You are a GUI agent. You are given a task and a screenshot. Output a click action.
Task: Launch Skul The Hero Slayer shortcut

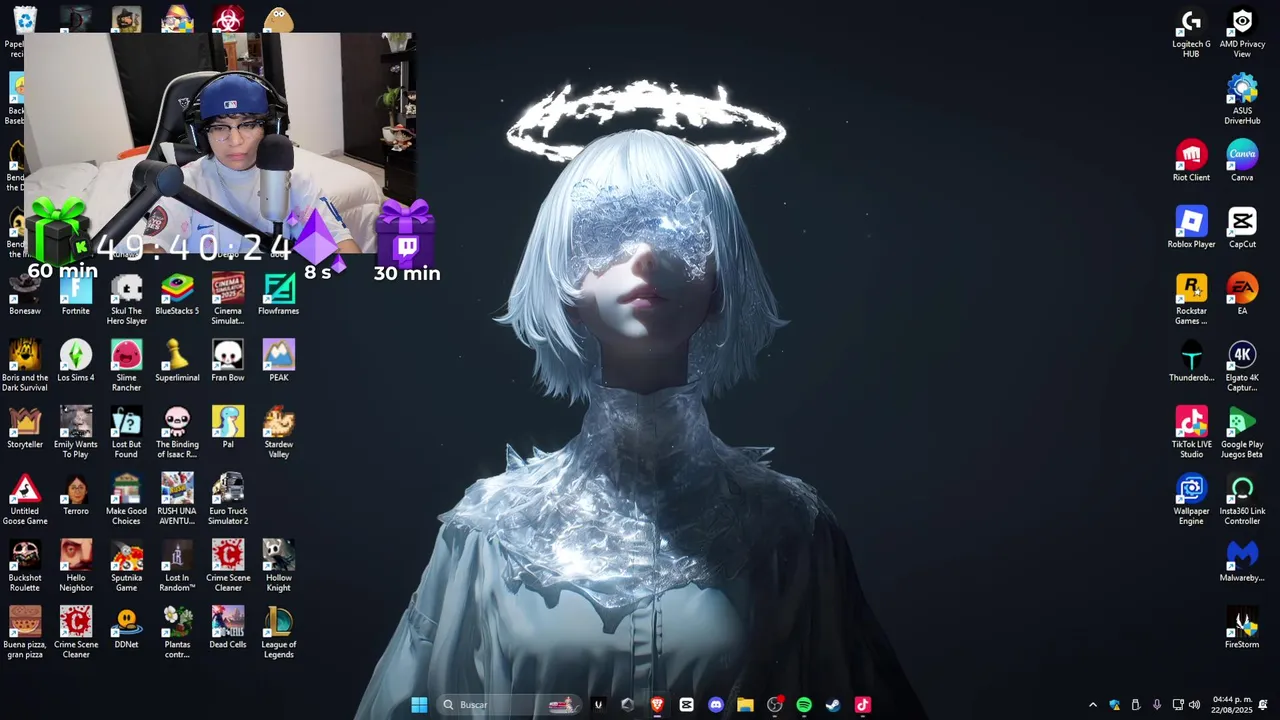pyautogui.click(x=127, y=300)
